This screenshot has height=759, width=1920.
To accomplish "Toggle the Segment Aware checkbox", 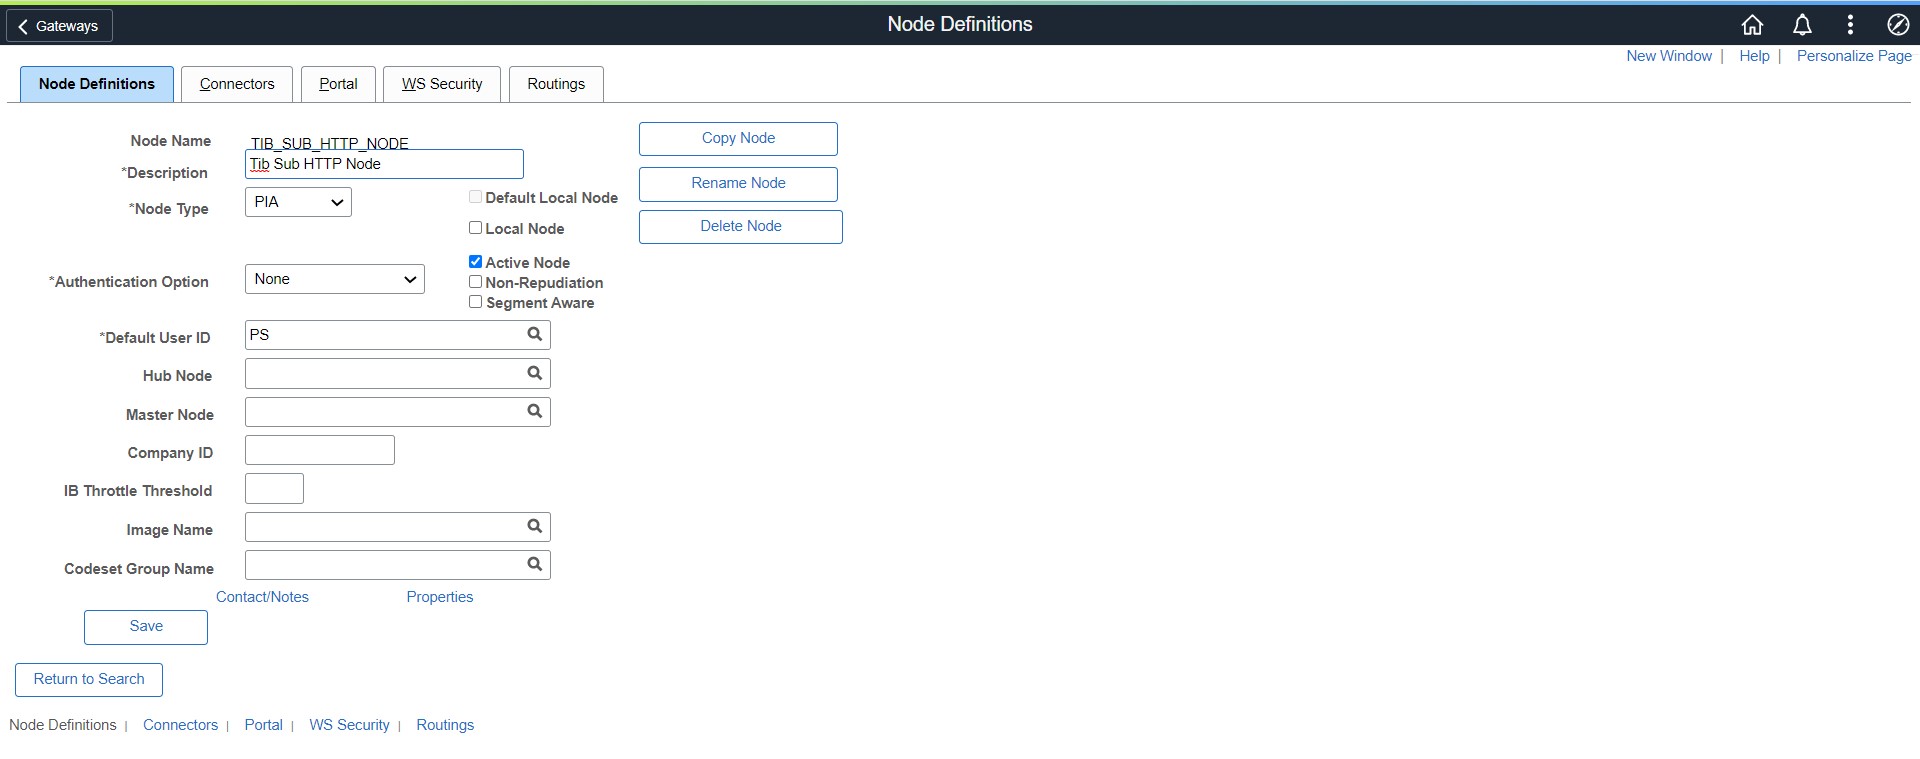I will [476, 302].
